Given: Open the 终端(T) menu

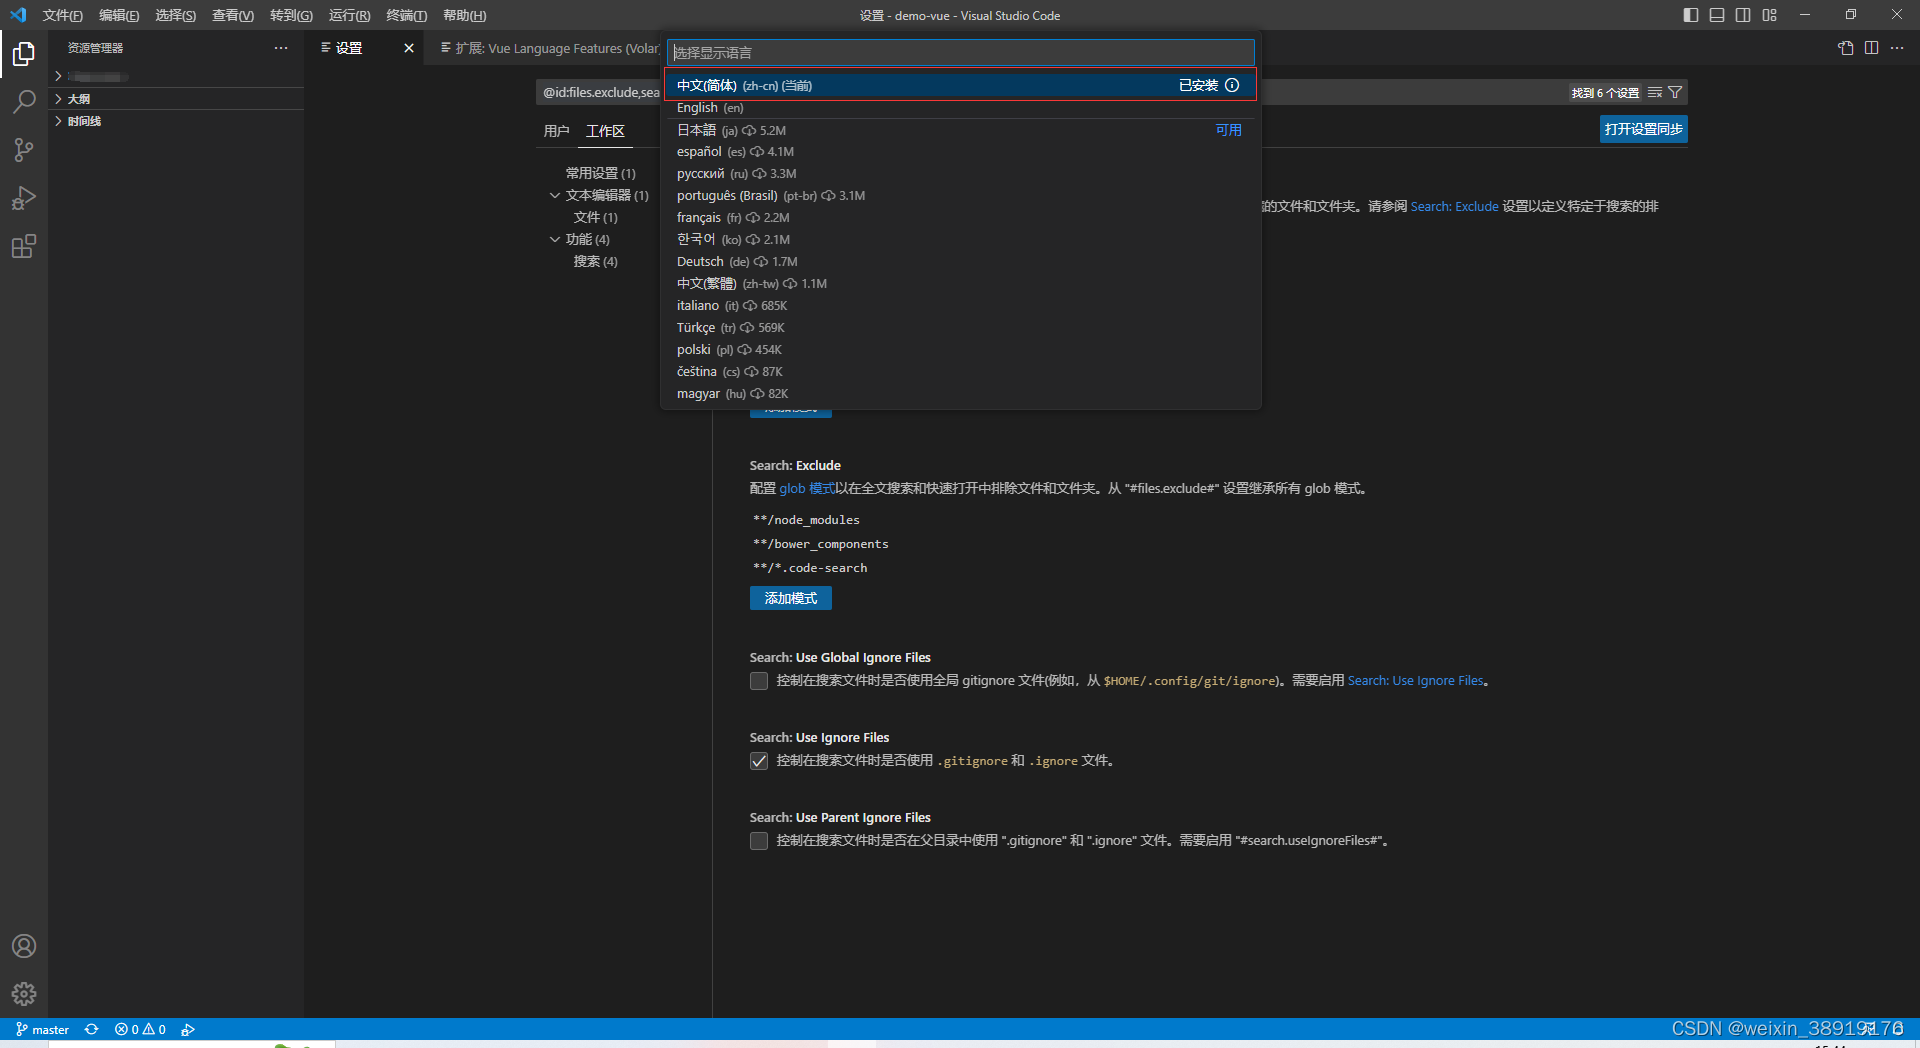Looking at the screenshot, I should click(x=406, y=15).
